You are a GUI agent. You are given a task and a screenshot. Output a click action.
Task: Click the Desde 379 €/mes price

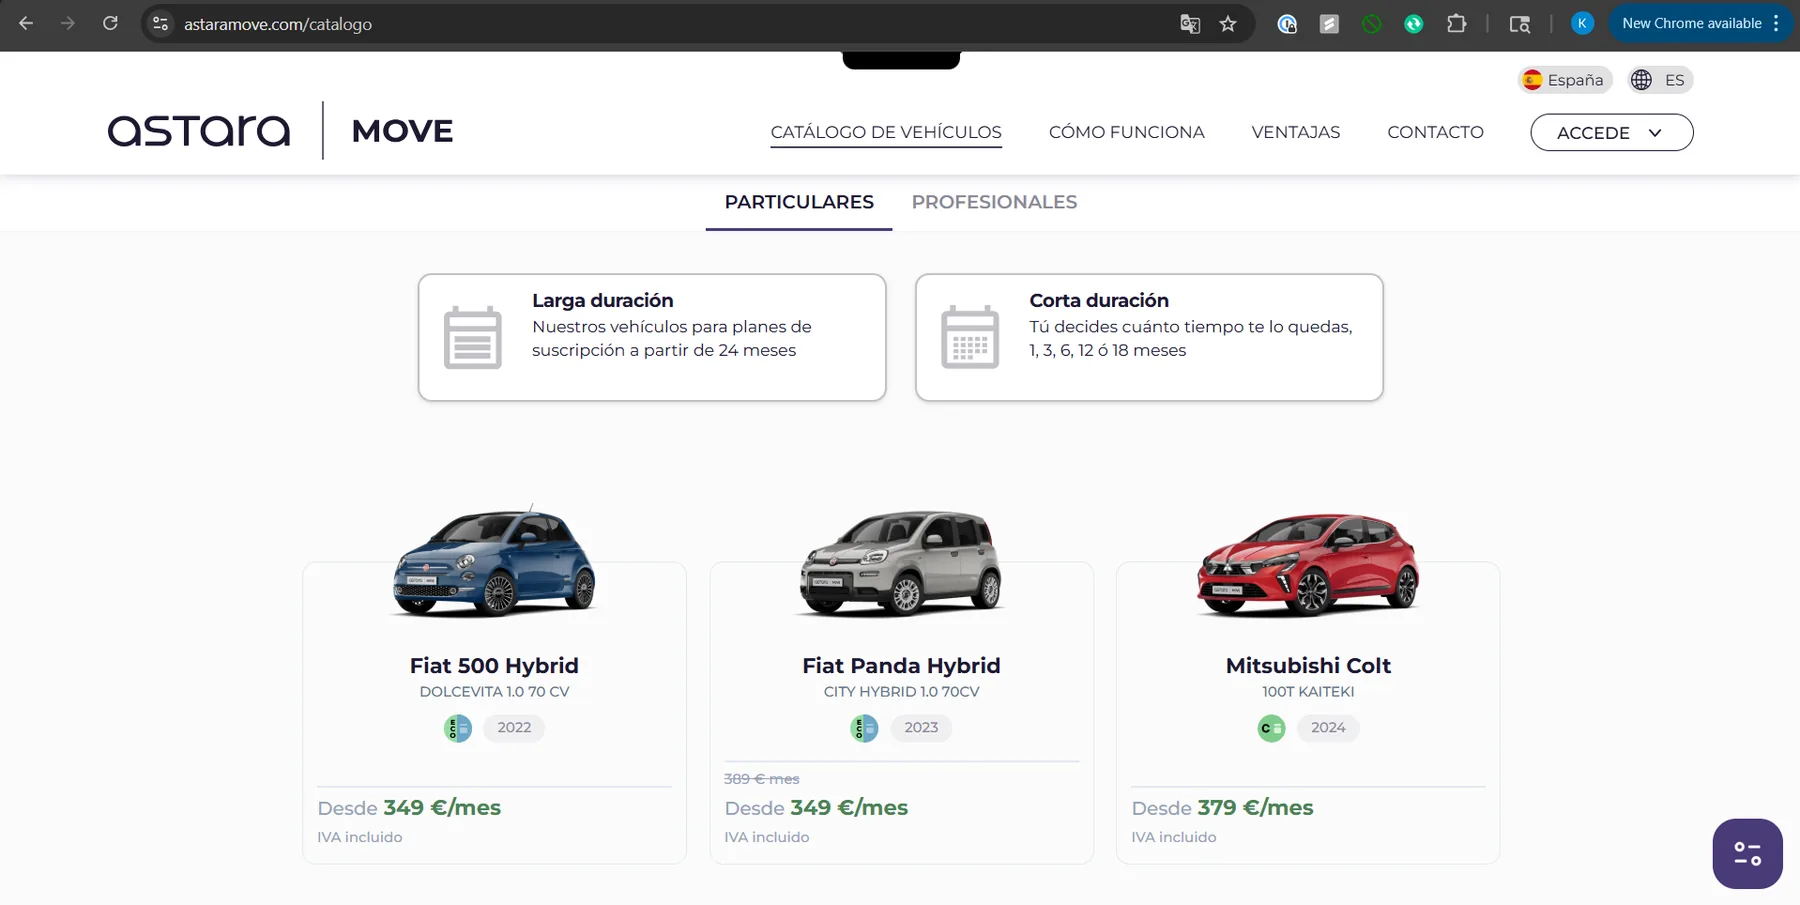pos(1222,808)
